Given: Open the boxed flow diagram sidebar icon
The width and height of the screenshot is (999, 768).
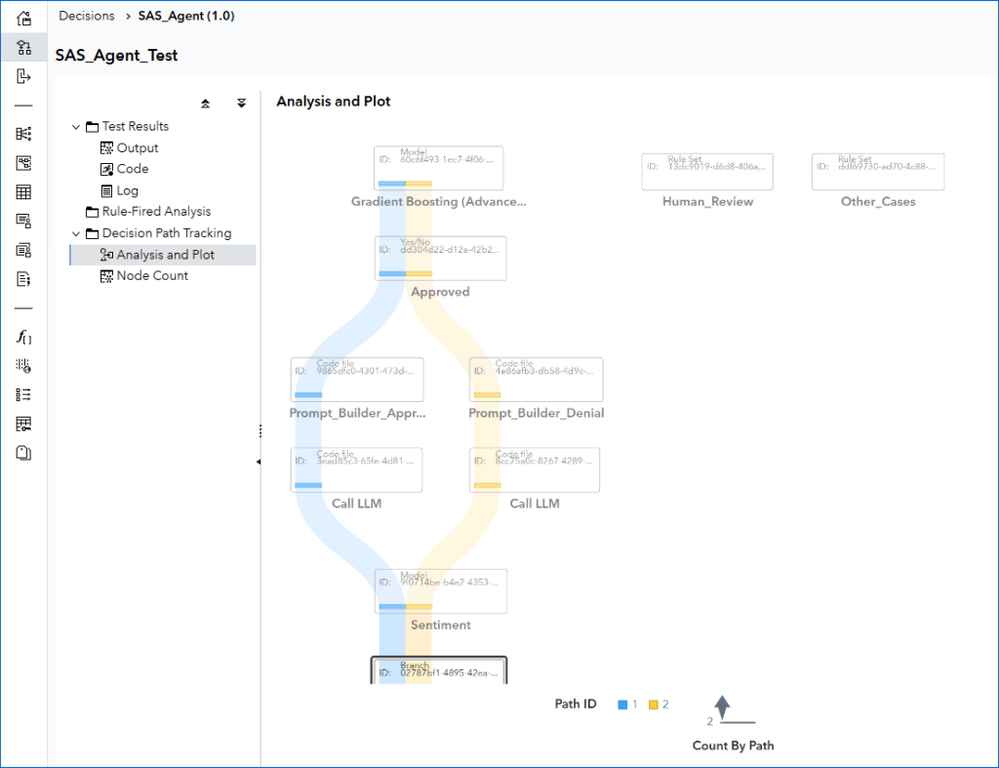Looking at the screenshot, I should point(24,163).
